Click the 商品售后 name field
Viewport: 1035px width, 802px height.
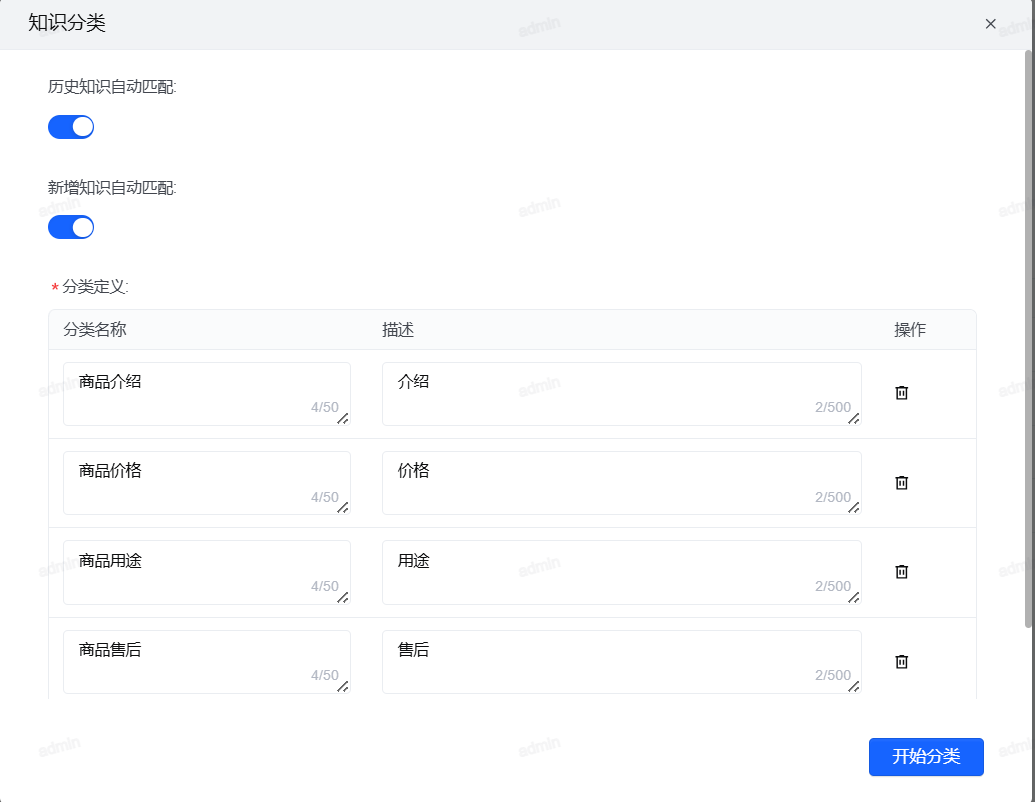[x=206, y=662]
